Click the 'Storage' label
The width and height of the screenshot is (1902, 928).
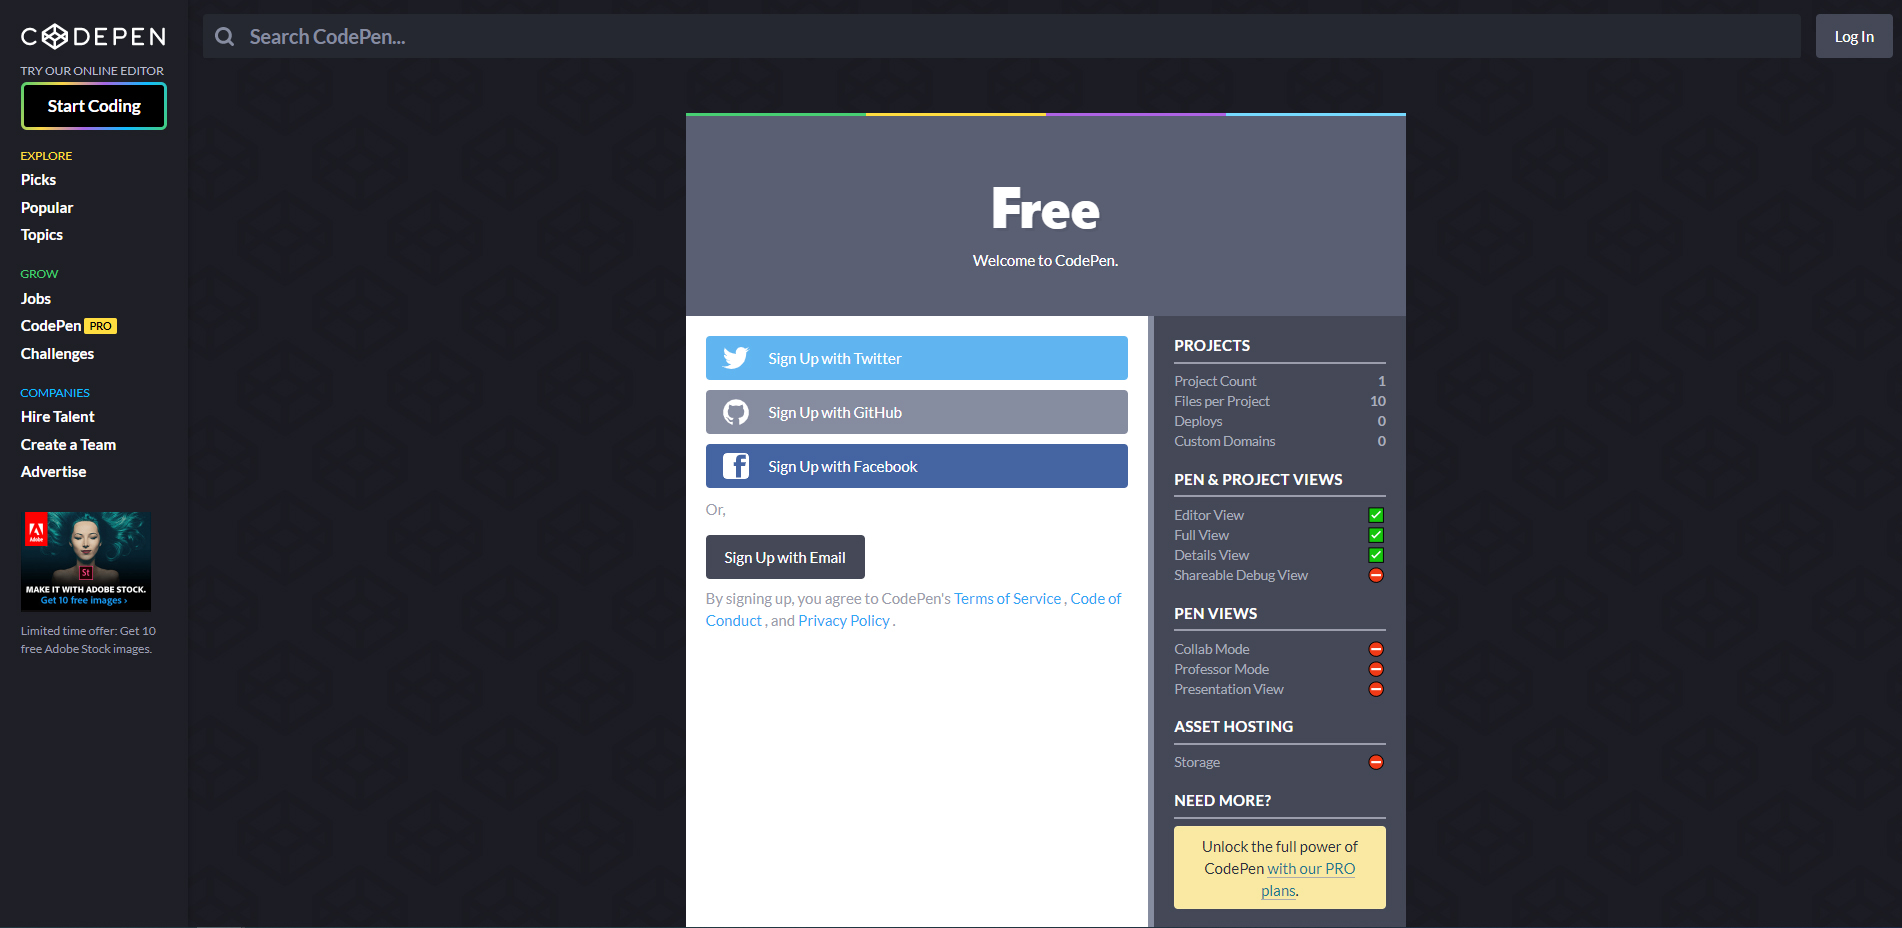(x=1197, y=762)
